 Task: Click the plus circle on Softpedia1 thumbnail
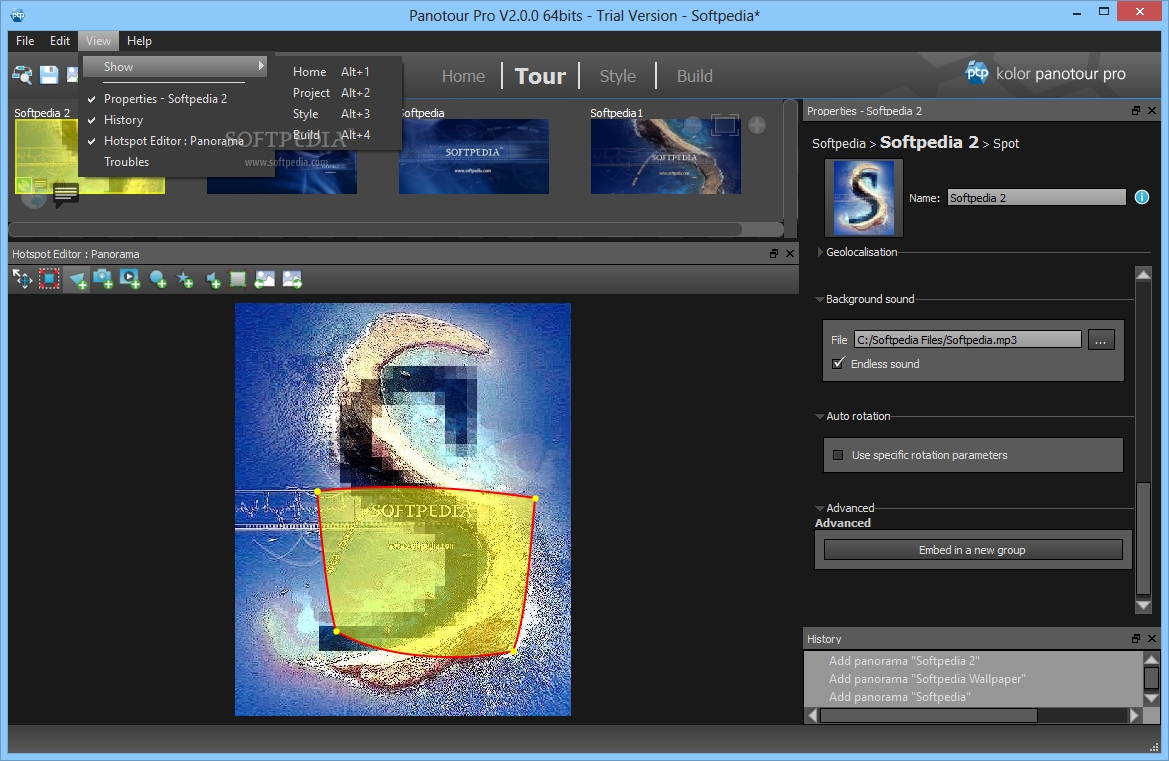(x=757, y=125)
